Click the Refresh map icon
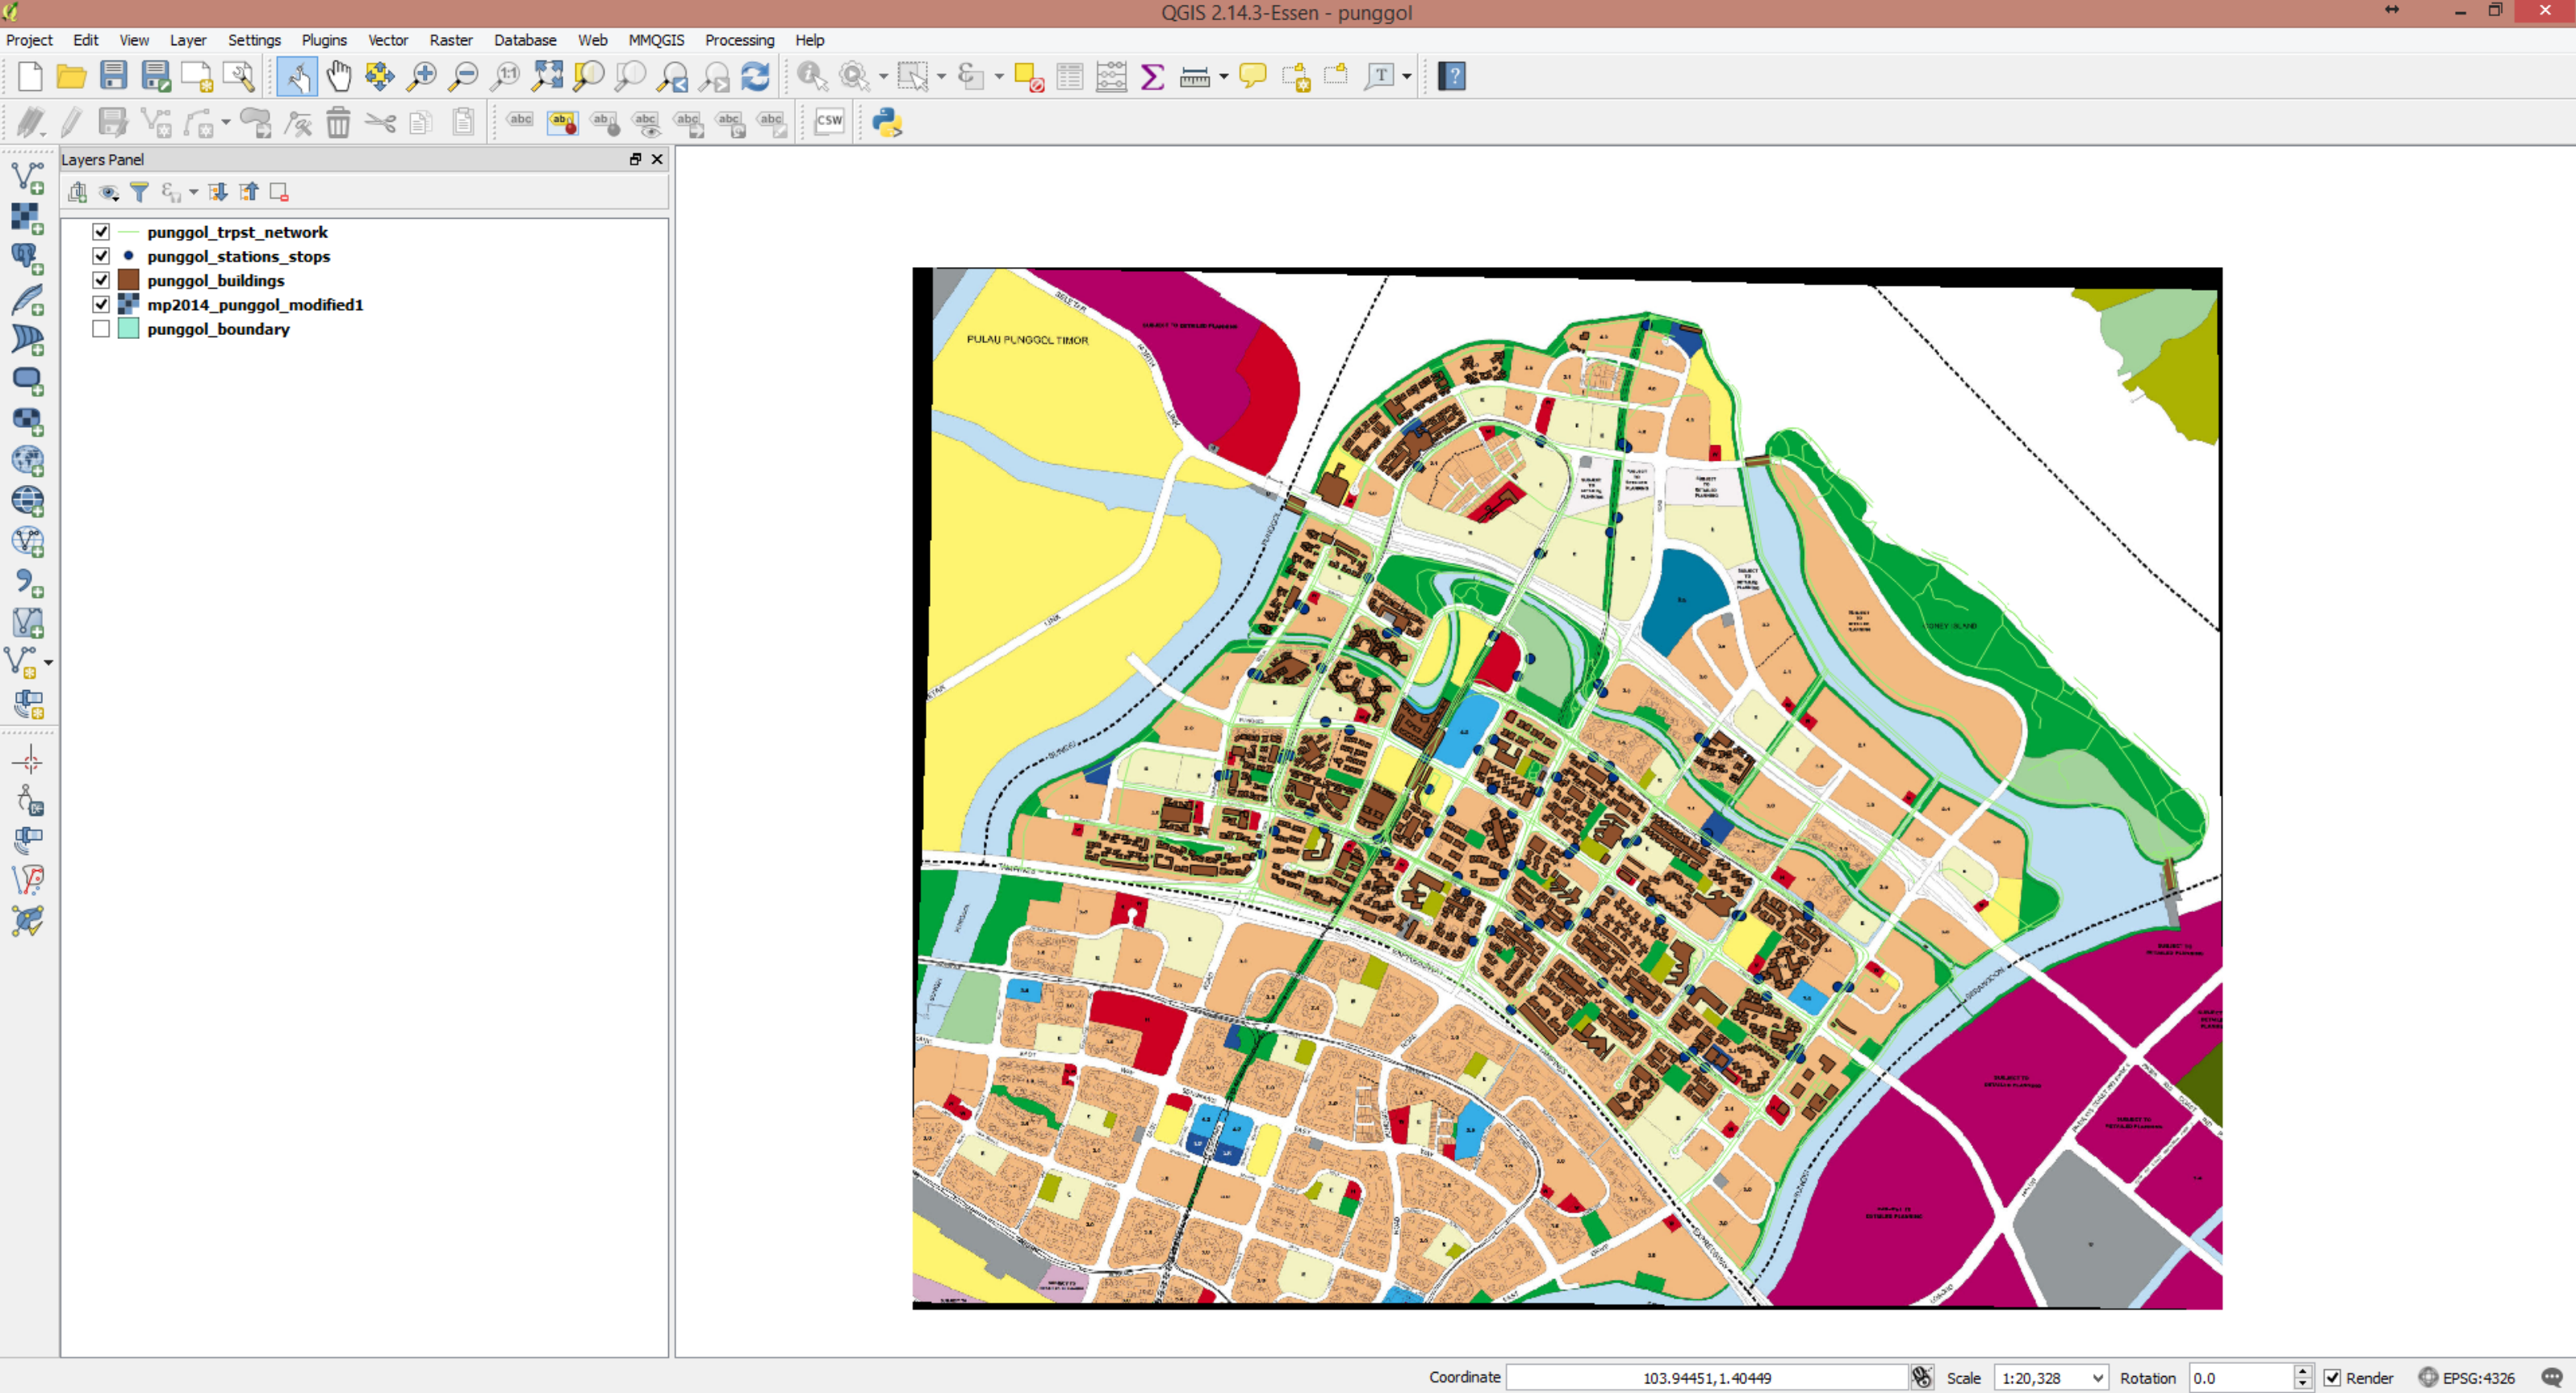 pyautogui.click(x=755, y=76)
